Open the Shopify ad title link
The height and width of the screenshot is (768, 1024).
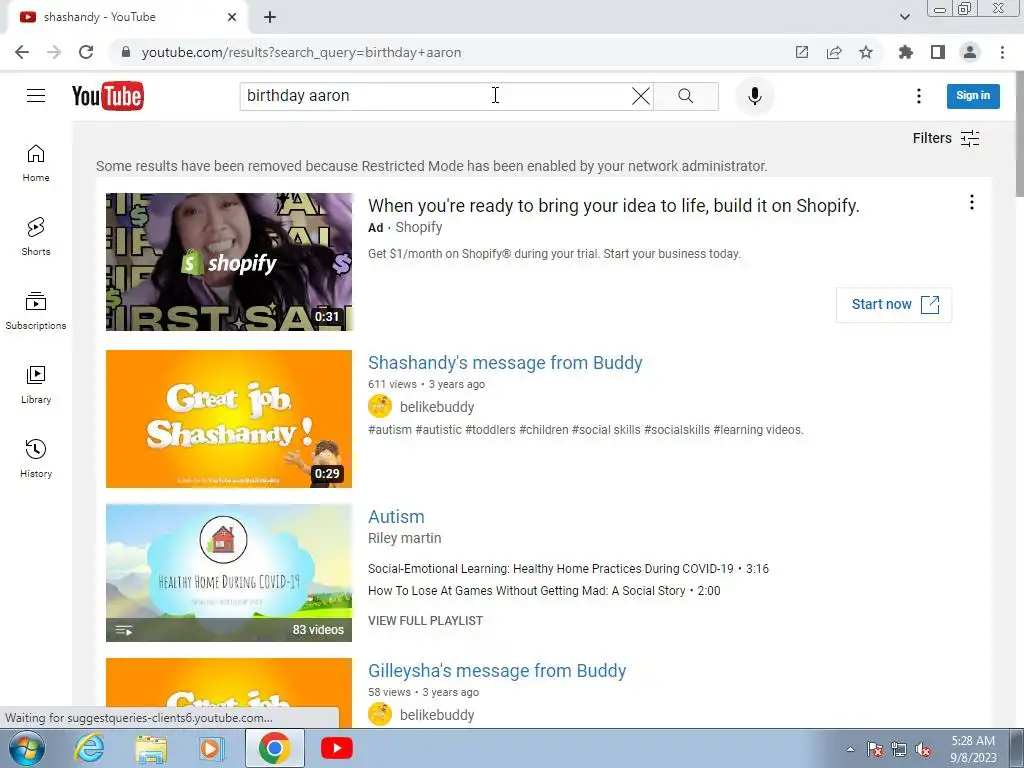tap(613, 206)
